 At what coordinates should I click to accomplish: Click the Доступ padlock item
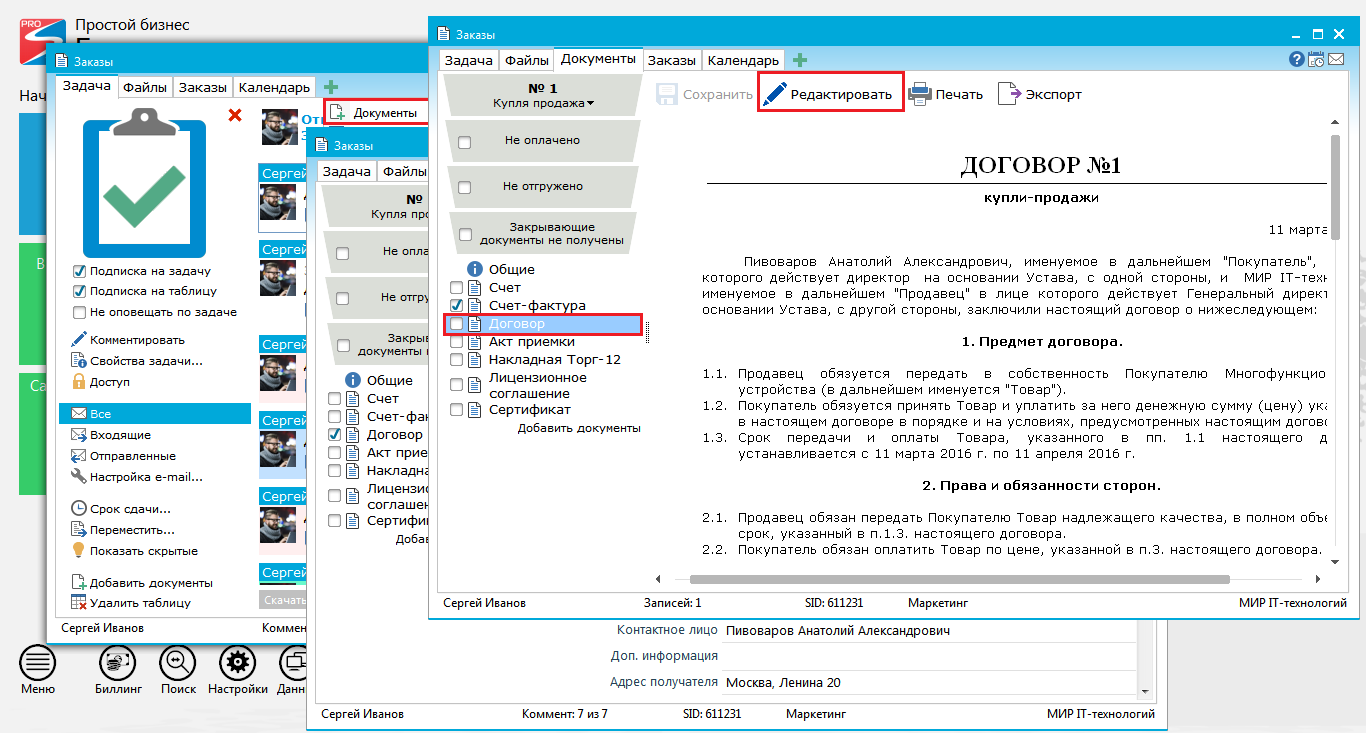tap(101, 382)
